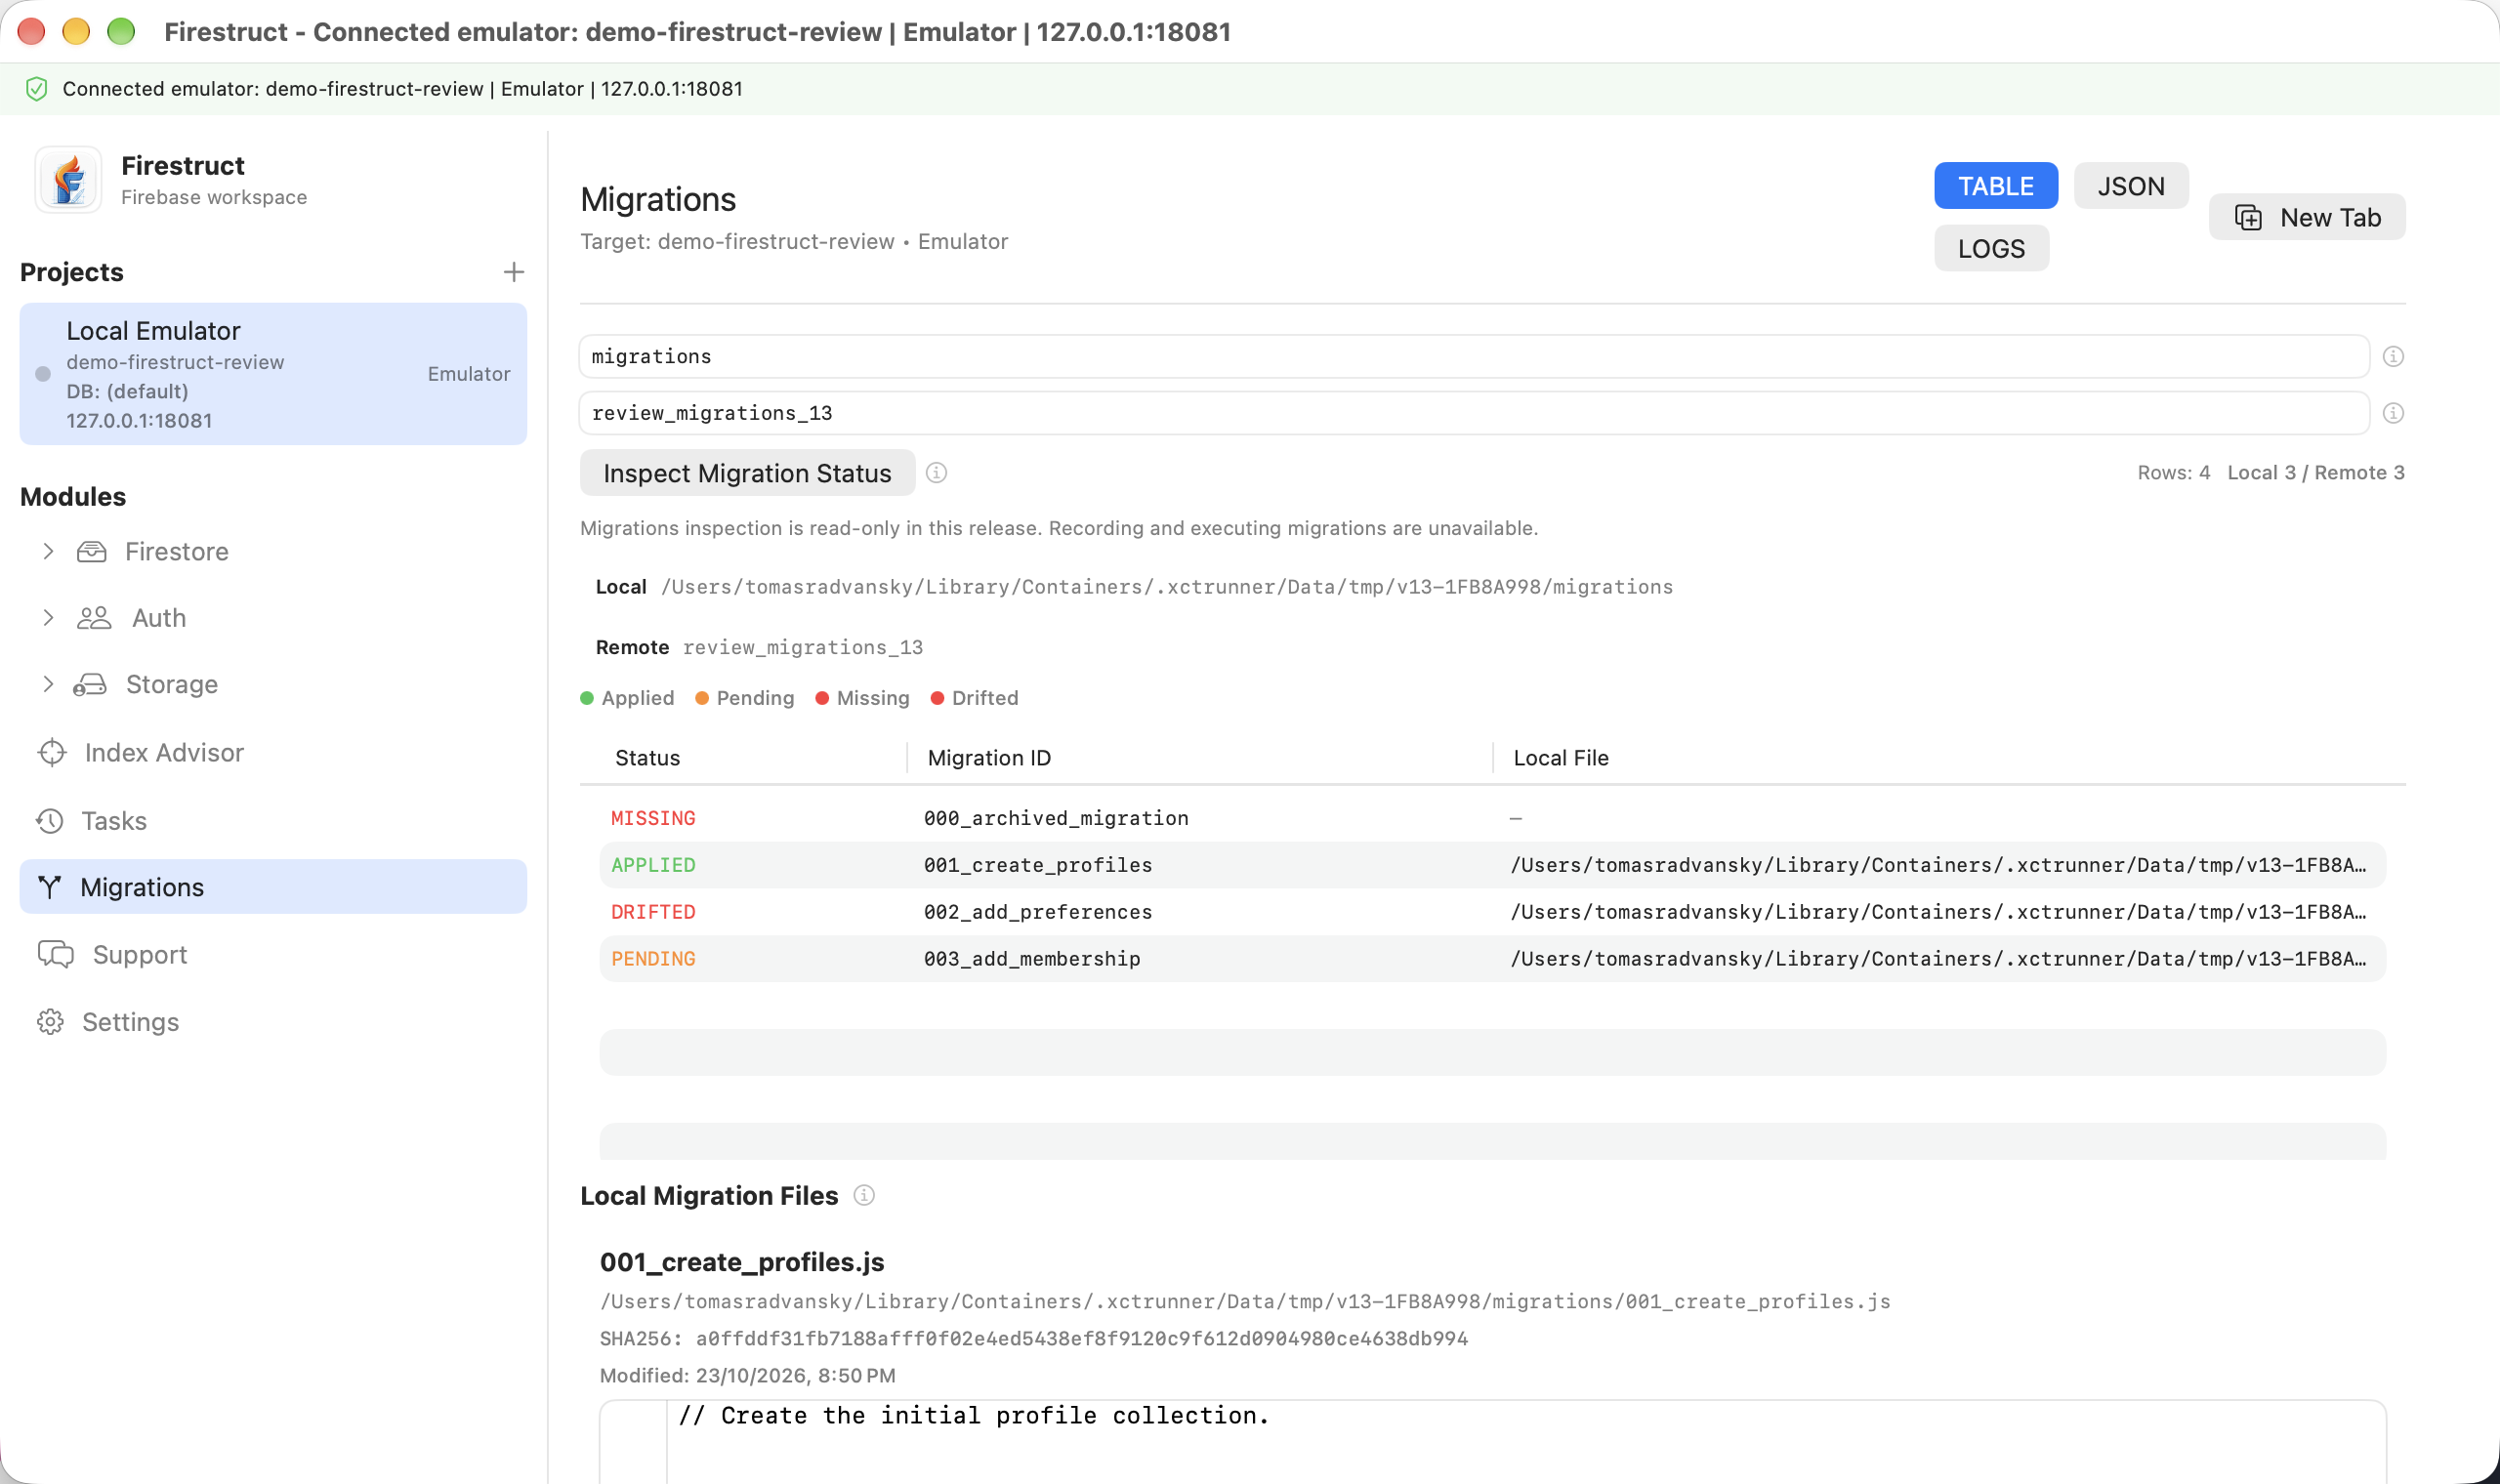
Task: Click the orange Pending legend dot
Action: (x=702, y=698)
